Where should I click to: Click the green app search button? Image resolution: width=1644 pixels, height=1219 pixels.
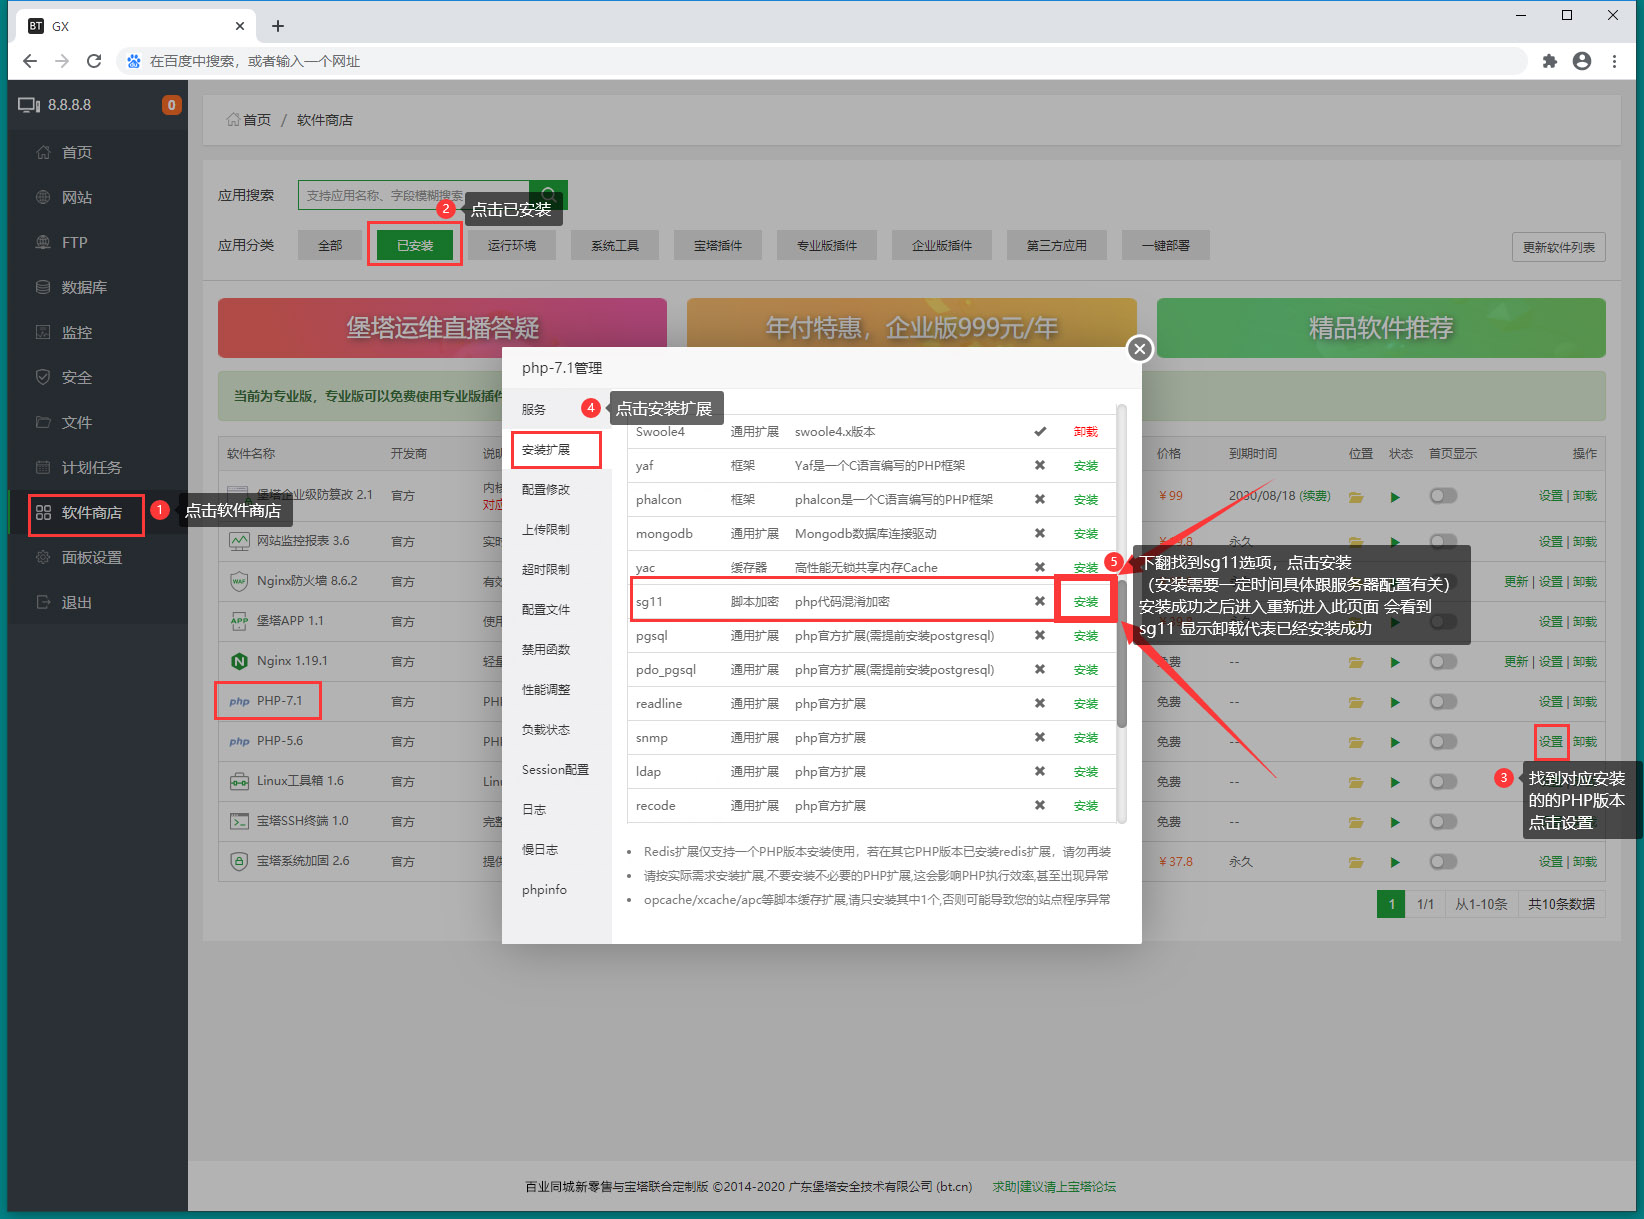point(548,194)
